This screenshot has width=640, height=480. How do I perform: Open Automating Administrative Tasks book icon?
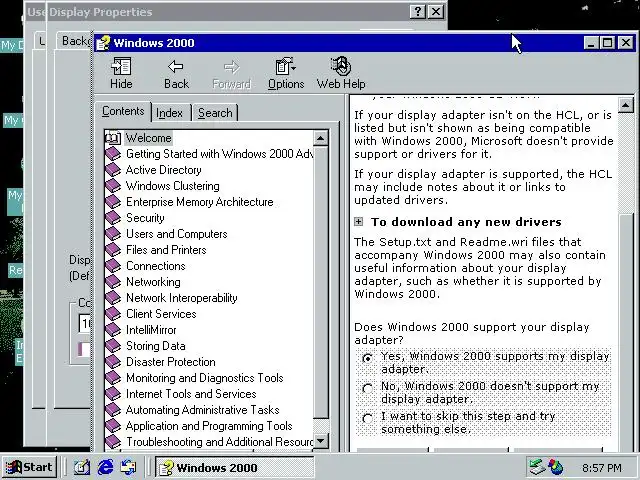(113, 409)
